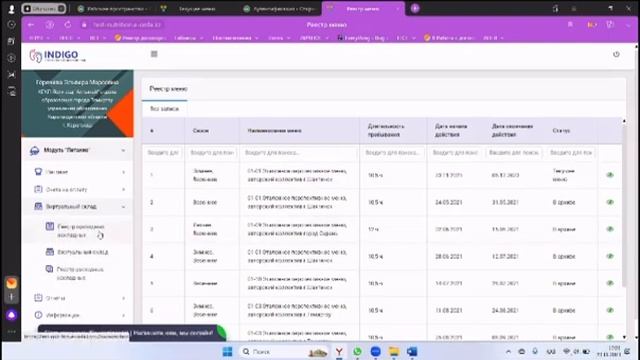
Task: Switch to the Текущее меню browser tab
Action: [x=197, y=9]
